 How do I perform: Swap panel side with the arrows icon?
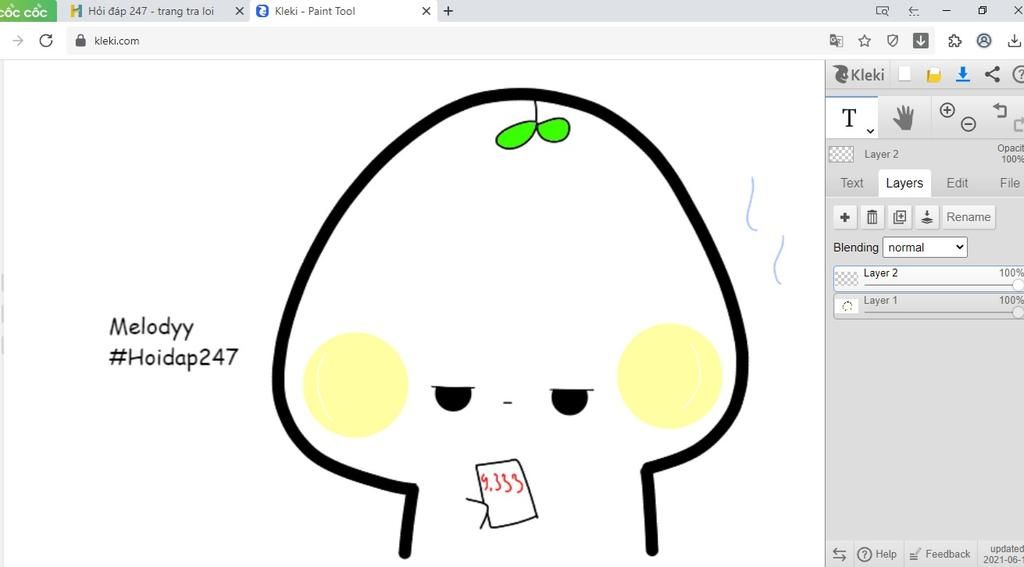(x=840, y=554)
